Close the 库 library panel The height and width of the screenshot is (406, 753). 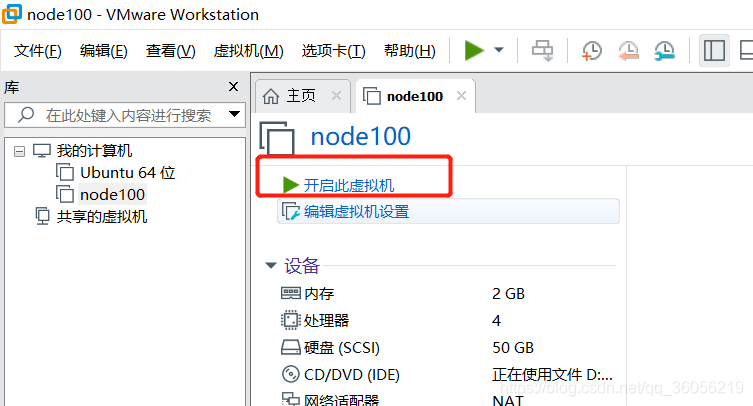tap(233, 86)
